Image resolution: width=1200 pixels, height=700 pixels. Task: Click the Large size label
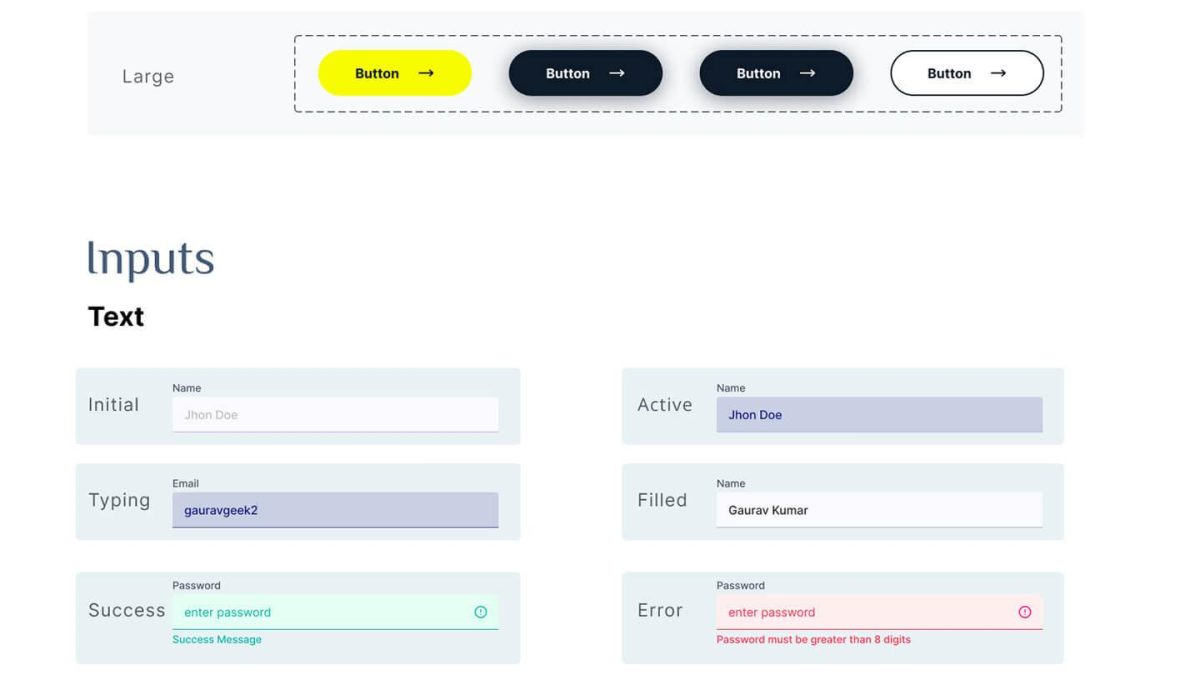(148, 77)
